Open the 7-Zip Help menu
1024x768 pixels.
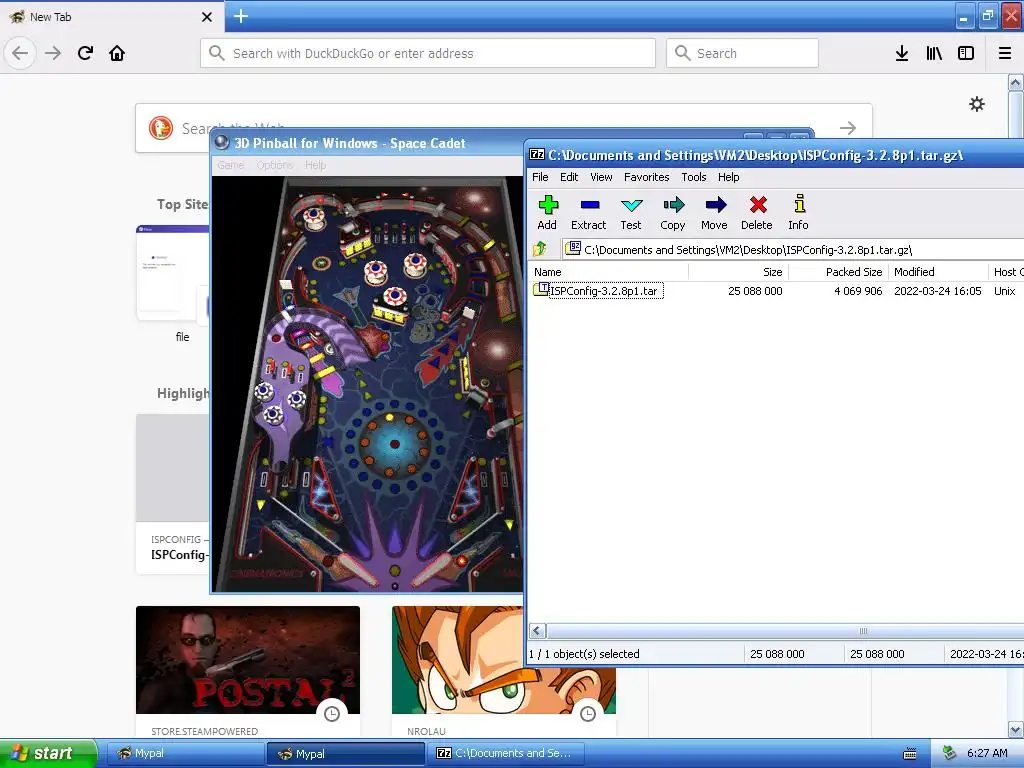(x=728, y=177)
